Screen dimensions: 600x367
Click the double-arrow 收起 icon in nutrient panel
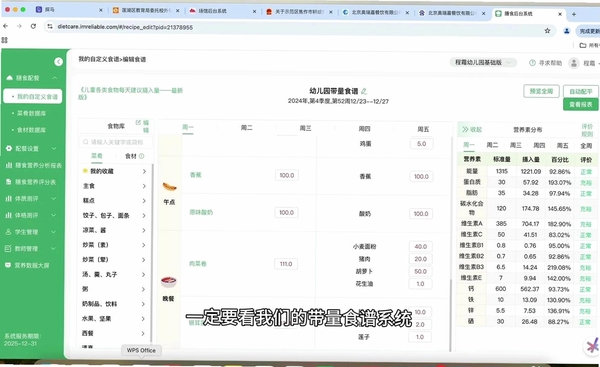[x=465, y=129]
